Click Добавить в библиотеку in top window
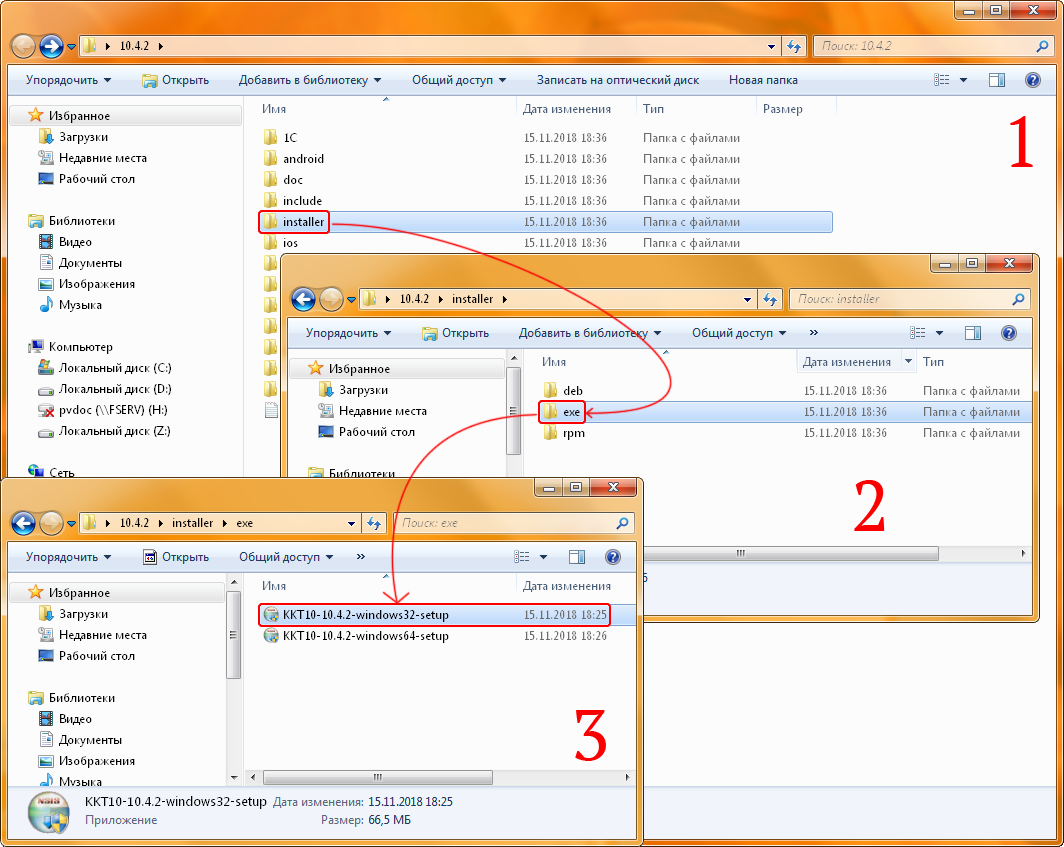Viewport: 1064px width, 847px height. 309,80
